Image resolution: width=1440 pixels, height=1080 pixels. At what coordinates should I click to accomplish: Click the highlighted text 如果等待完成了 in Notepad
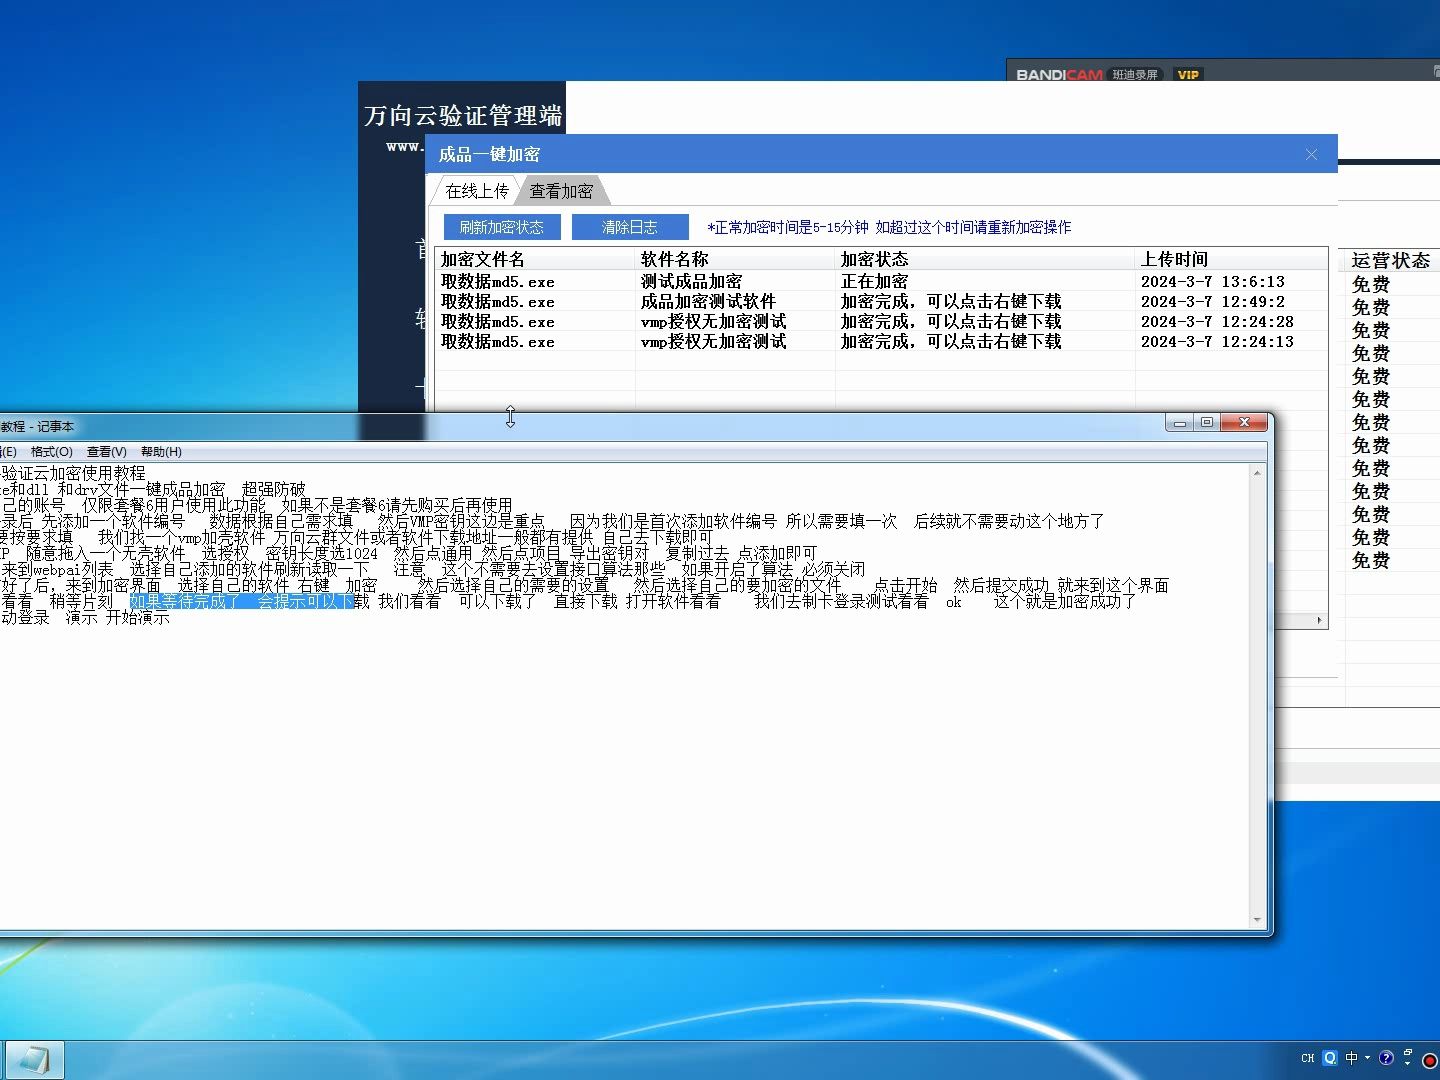[x=185, y=601]
